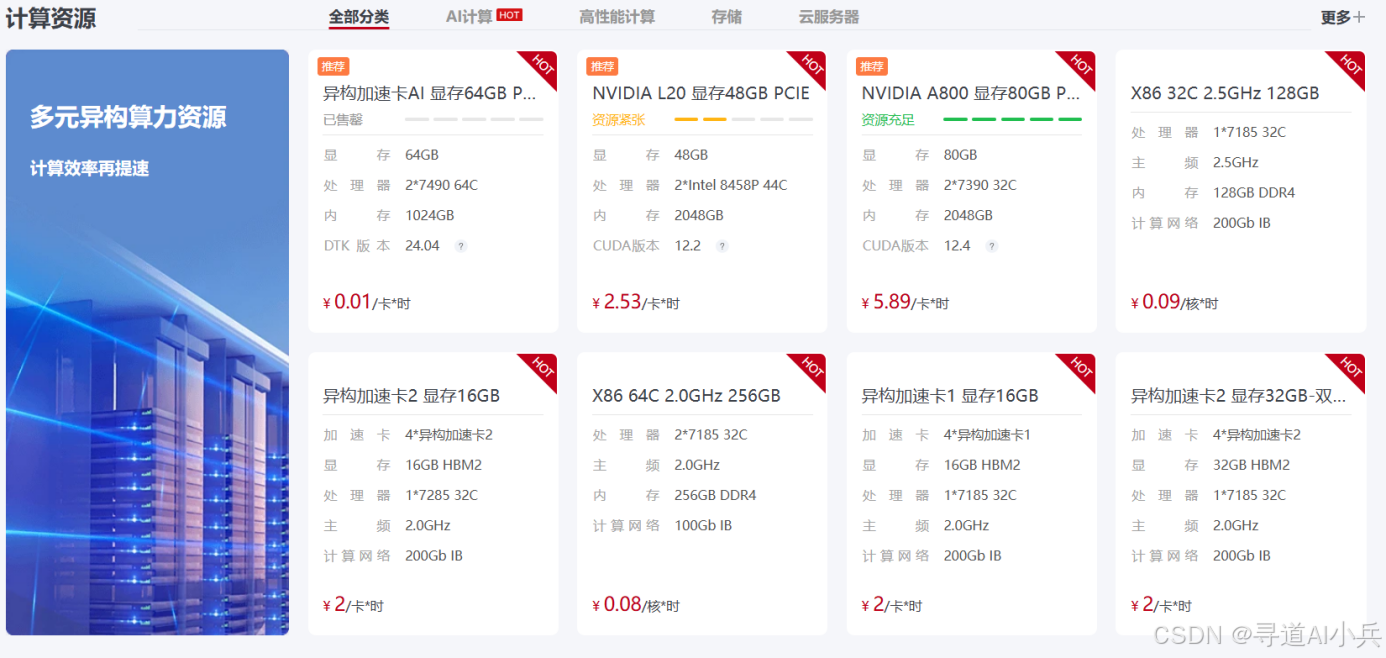Open X86 64C 2.0GHz 256GB title
This screenshot has height=658, width=1386.
click(686, 395)
